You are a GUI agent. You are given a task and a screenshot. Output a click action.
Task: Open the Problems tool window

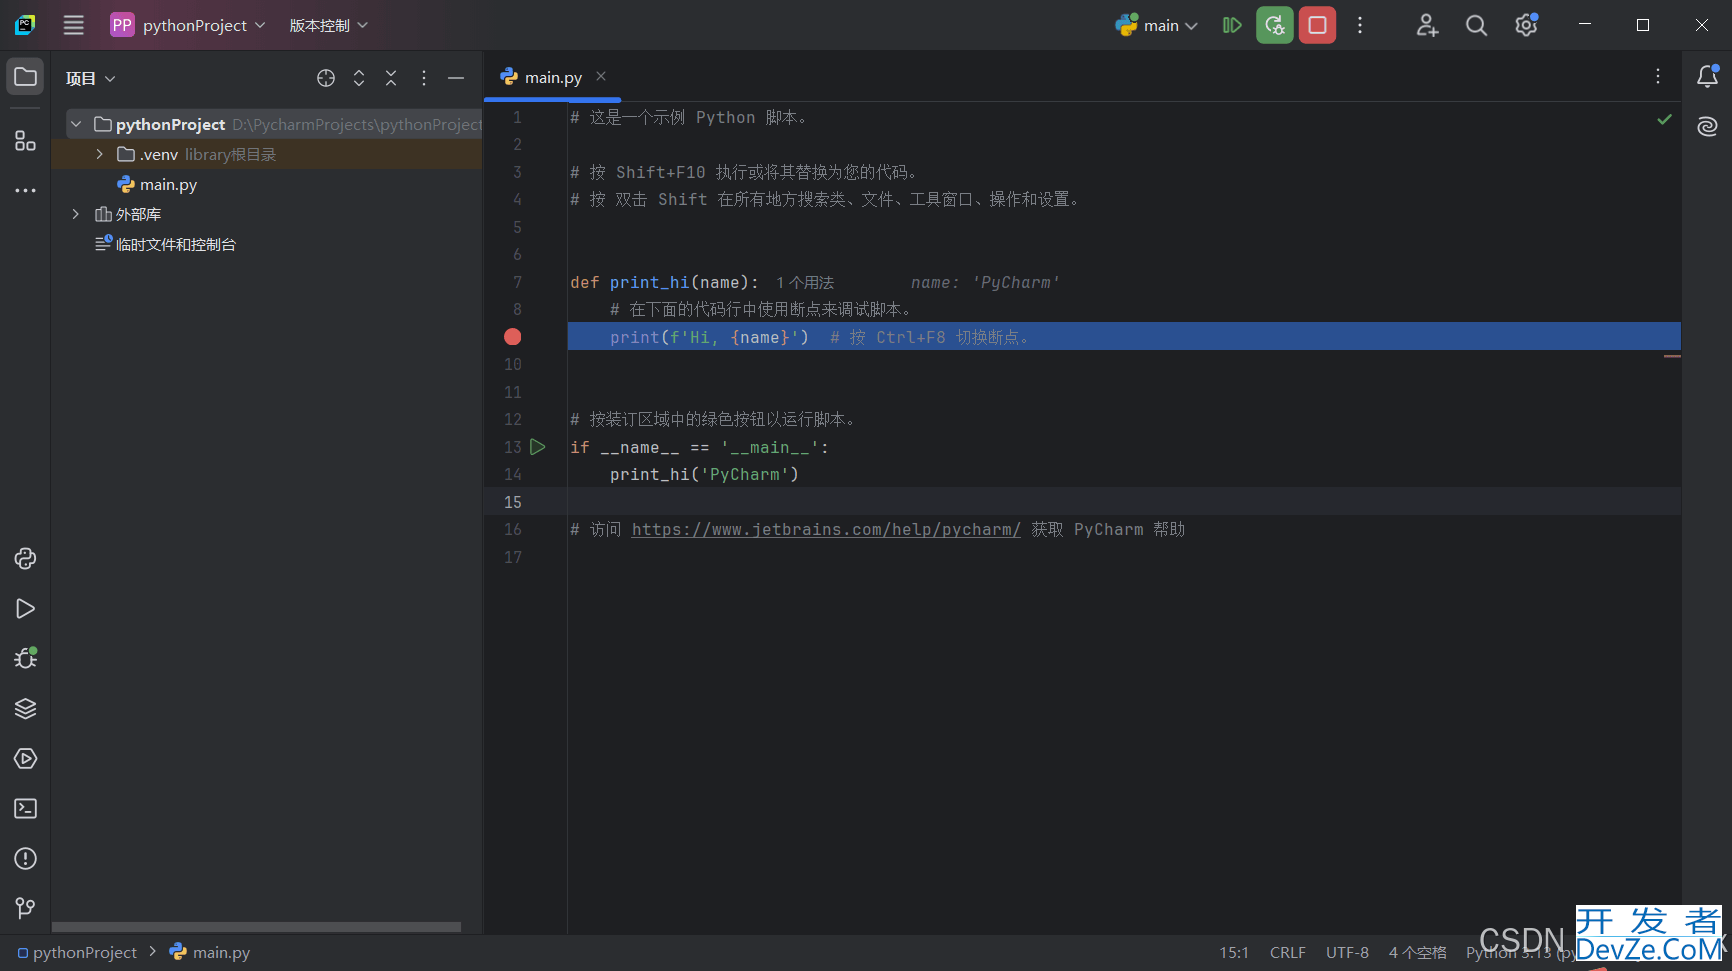tap(25, 858)
